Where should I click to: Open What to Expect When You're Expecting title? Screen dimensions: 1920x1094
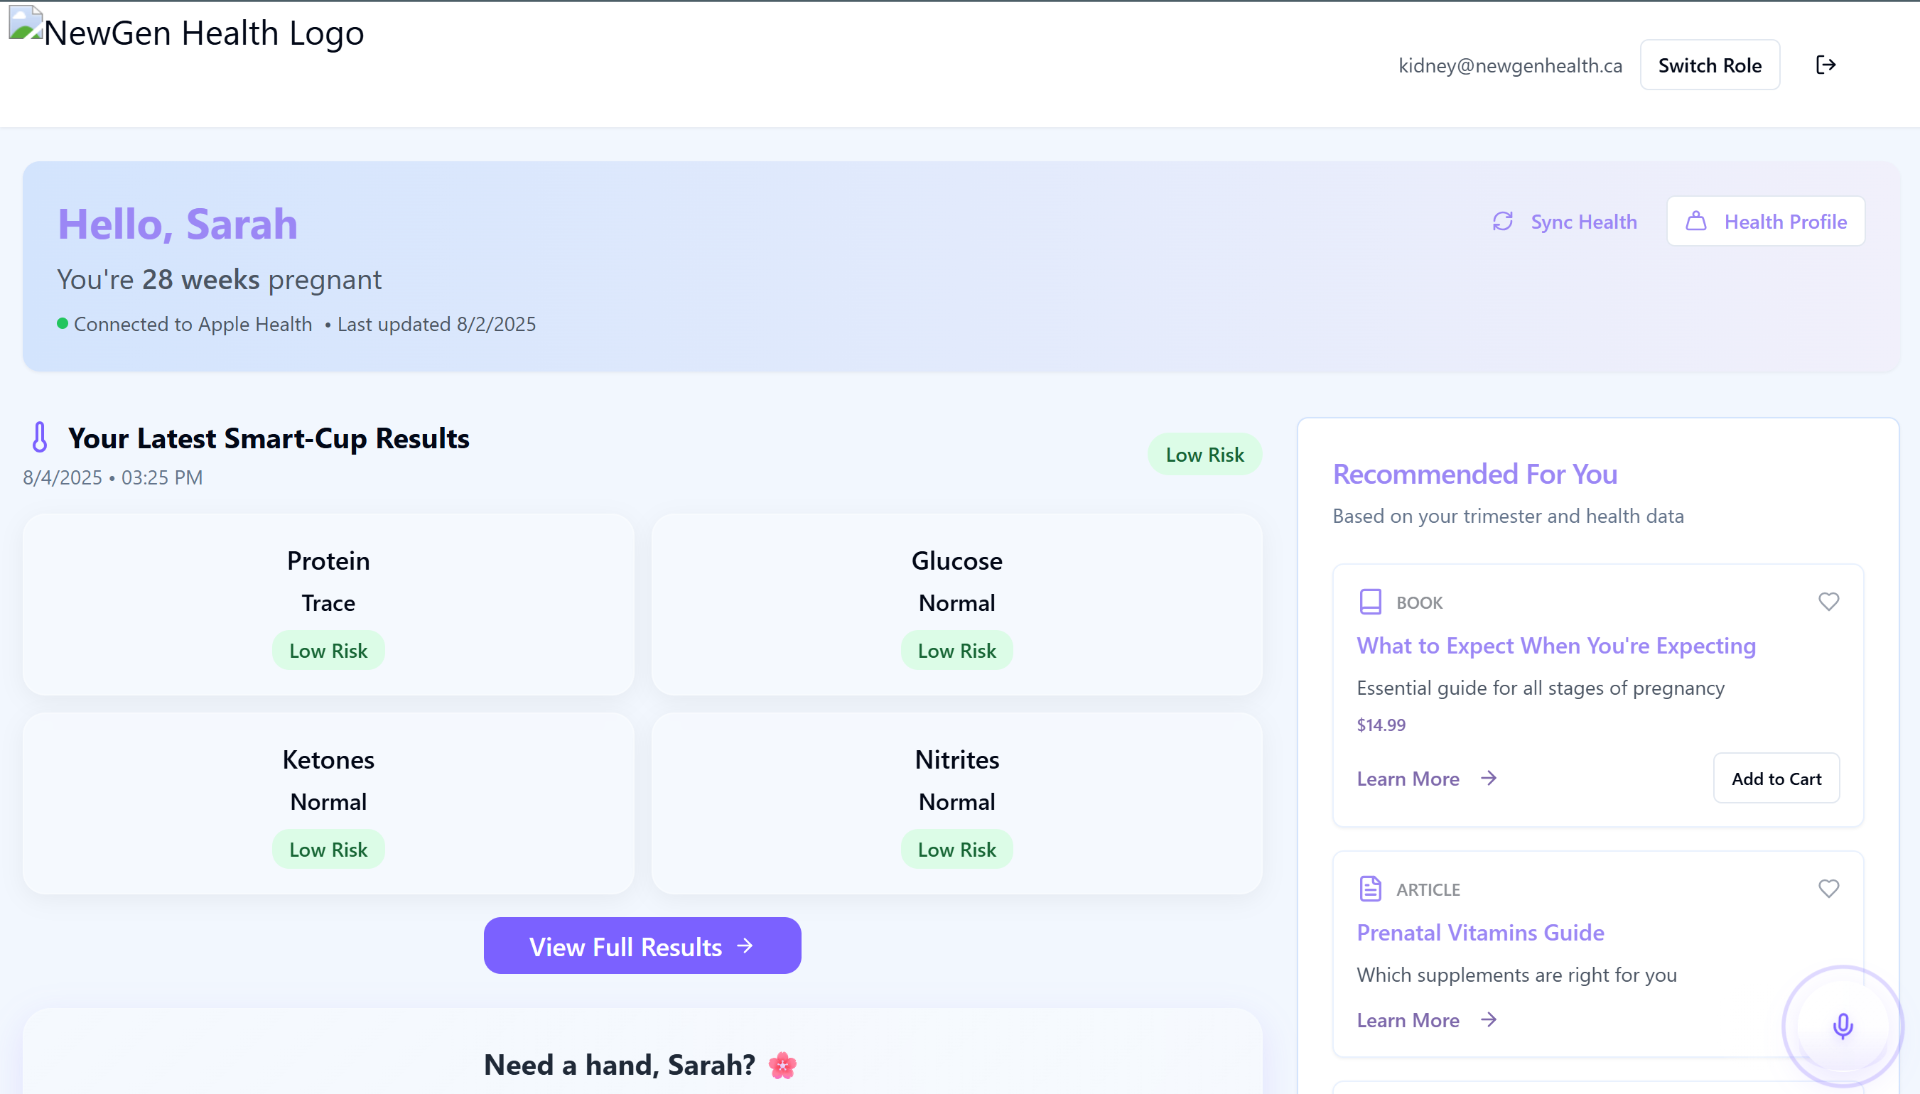click(x=1555, y=646)
